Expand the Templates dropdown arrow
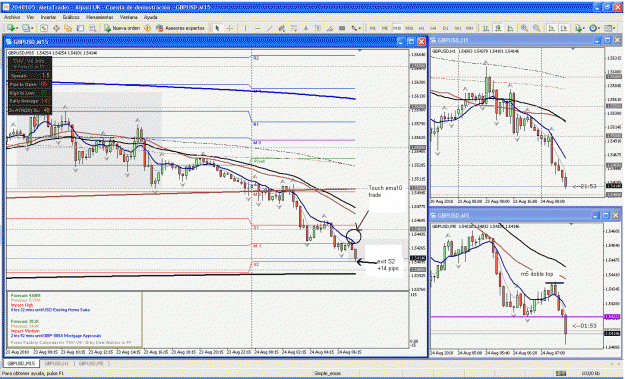Screen dimensions: 625x379 614,28
